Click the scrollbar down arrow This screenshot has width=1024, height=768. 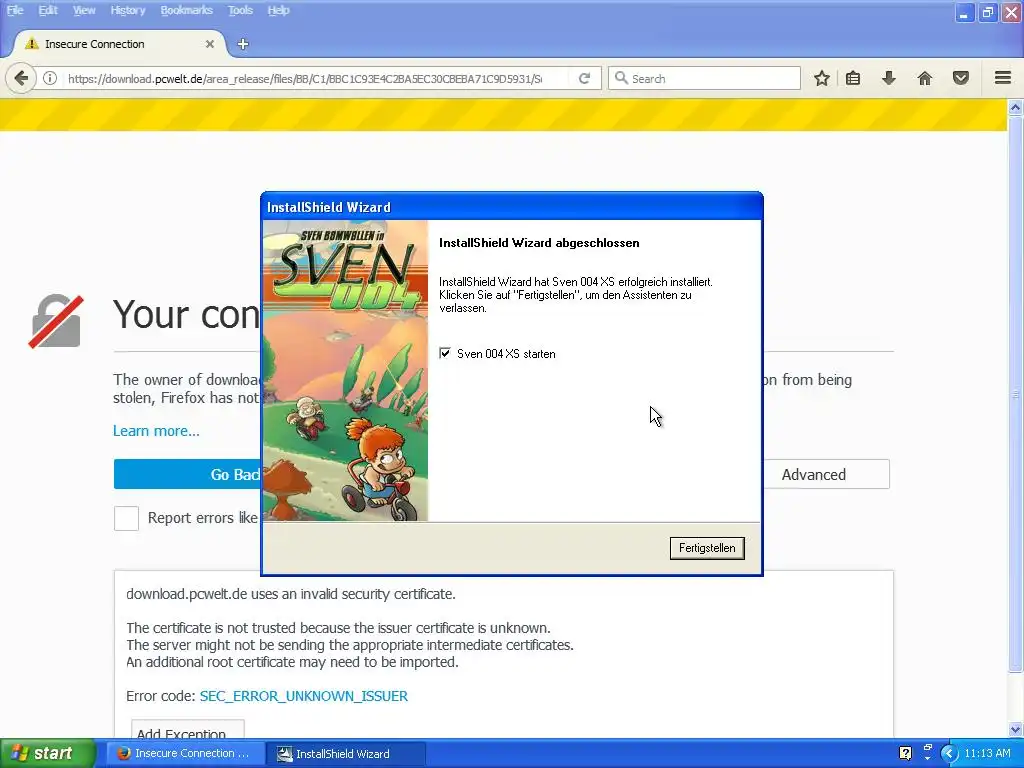(1015, 729)
